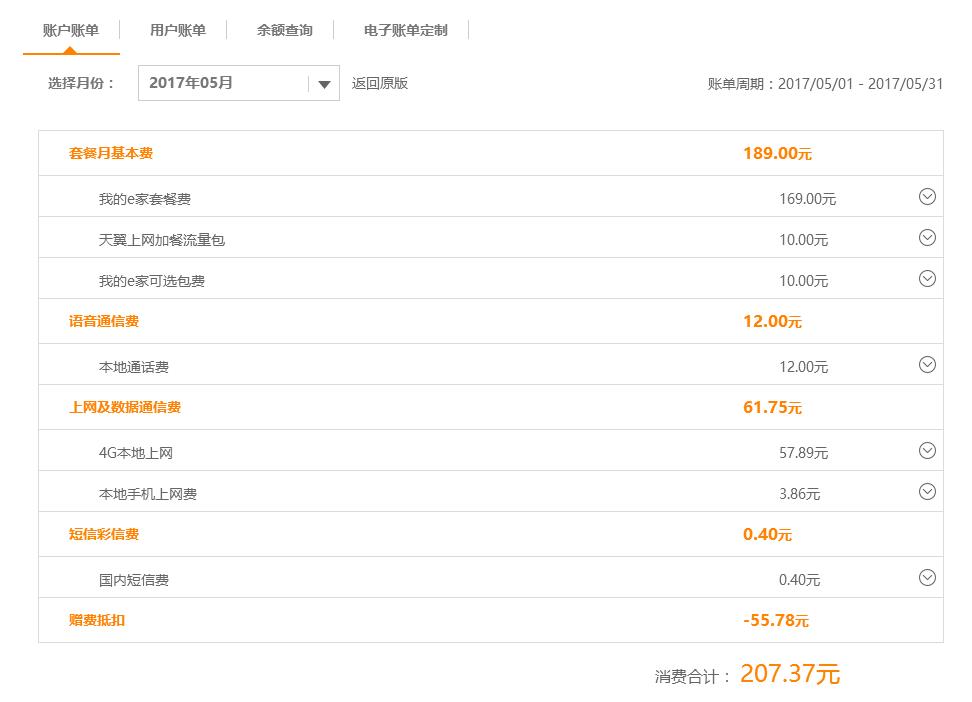Viewport: 972px width, 702px height.
Task: Click the 赠费抵扣 row
Action: tap(97, 620)
